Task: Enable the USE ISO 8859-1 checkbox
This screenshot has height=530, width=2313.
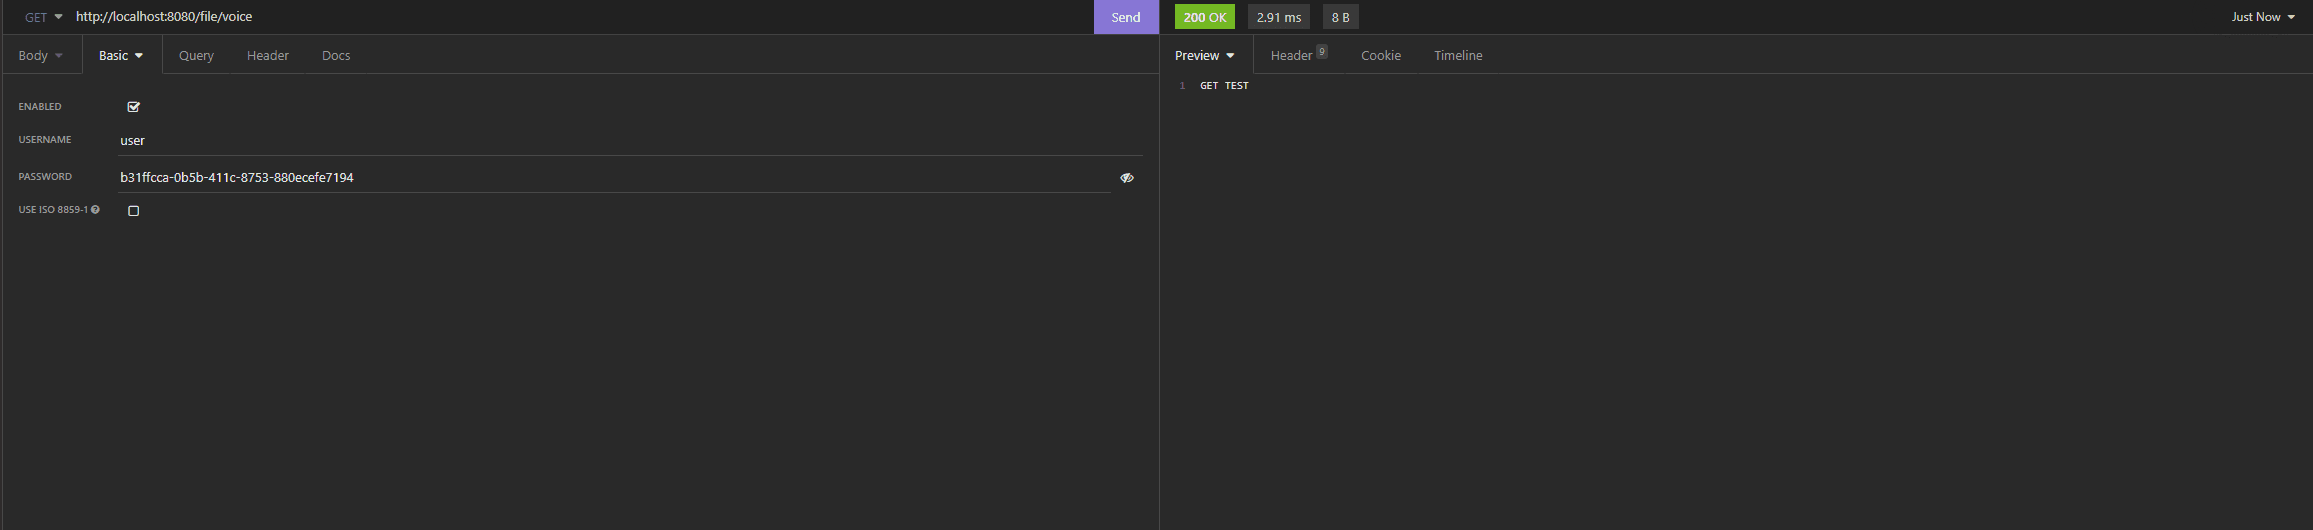Action: point(133,211)
